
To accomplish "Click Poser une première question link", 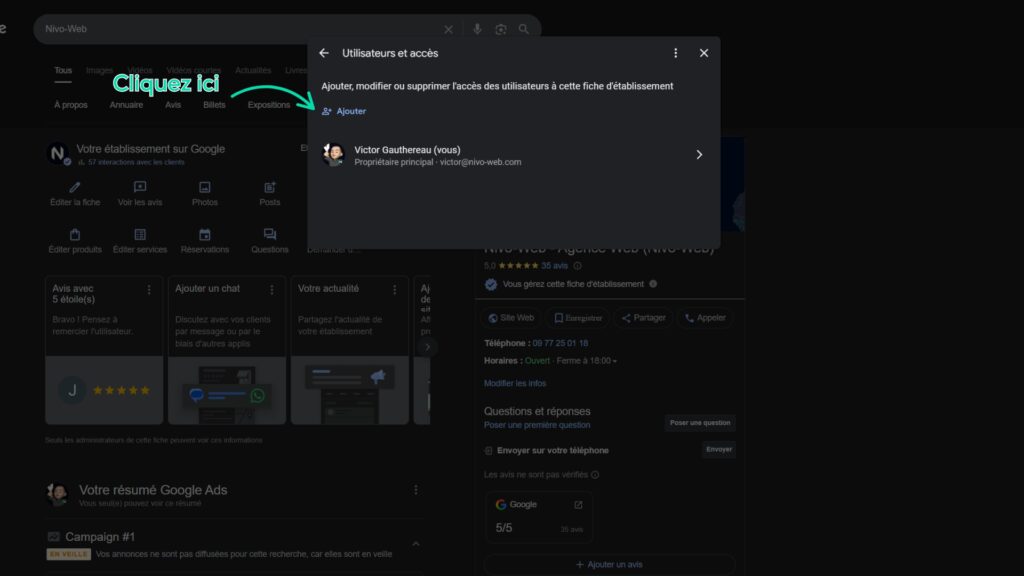I will point(537,425).
